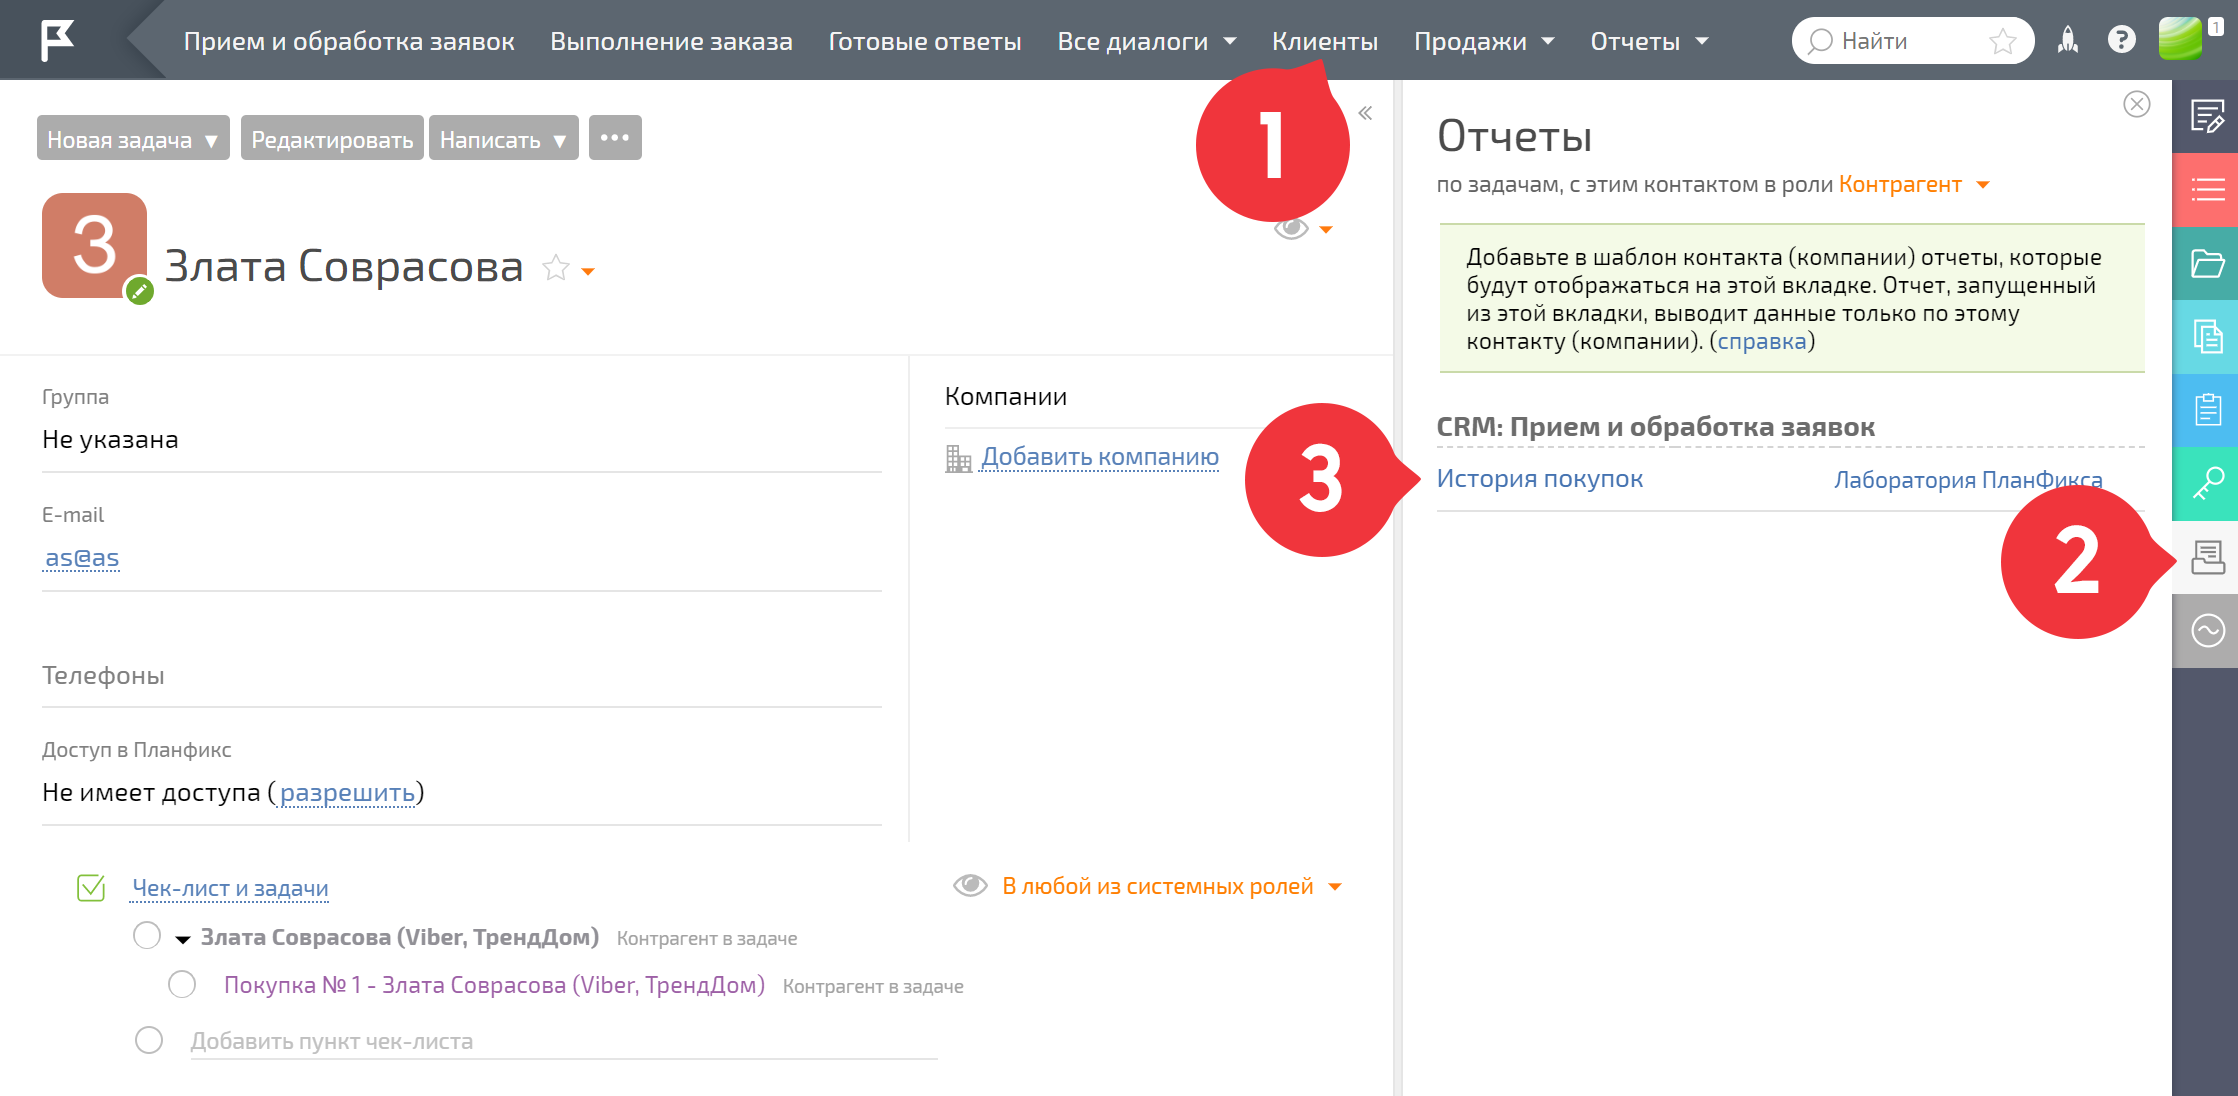Add Злата Соврасова to favorites star
This screenshot has height=1096, width=2238.
(555, 268)
